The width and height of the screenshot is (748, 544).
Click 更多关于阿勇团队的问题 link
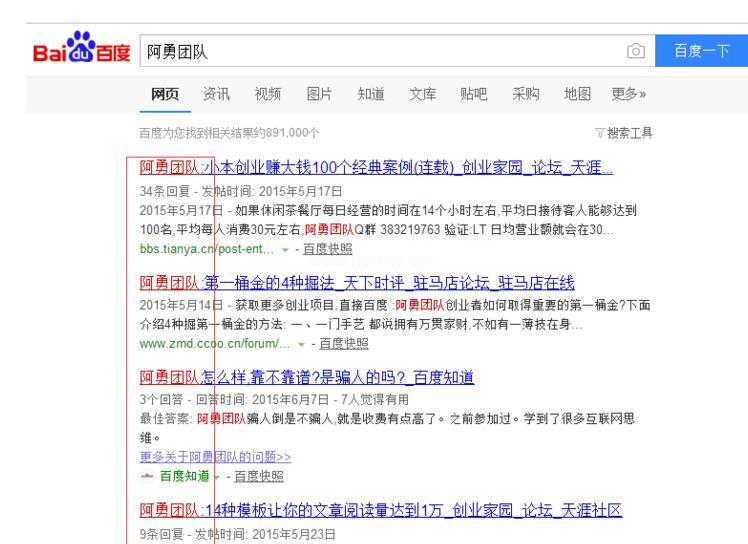click(202, 457)
